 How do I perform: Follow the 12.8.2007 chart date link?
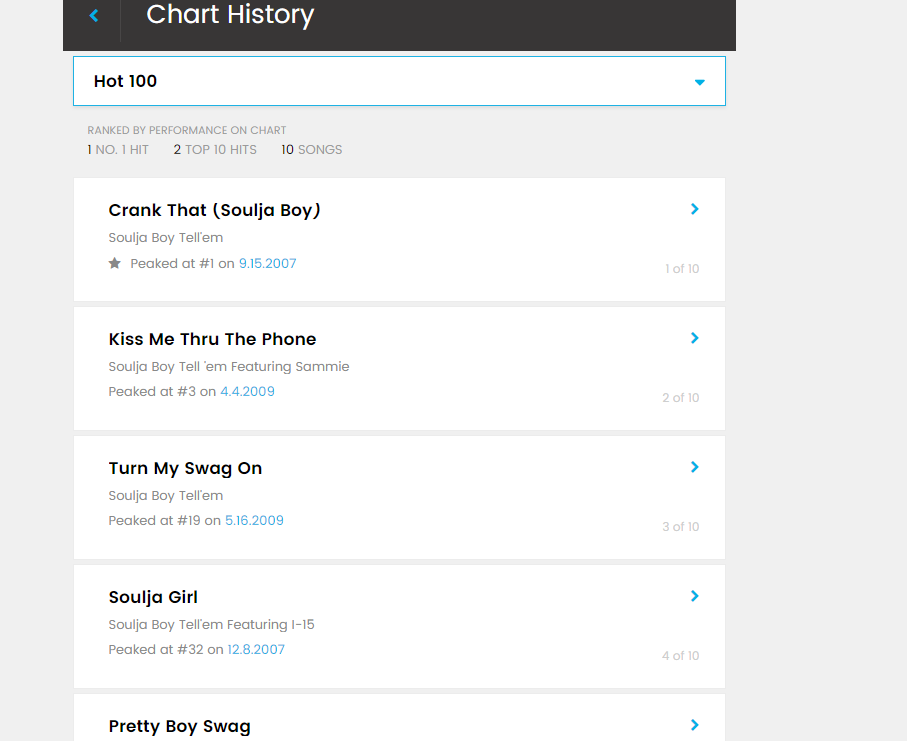tap(256, 650)
